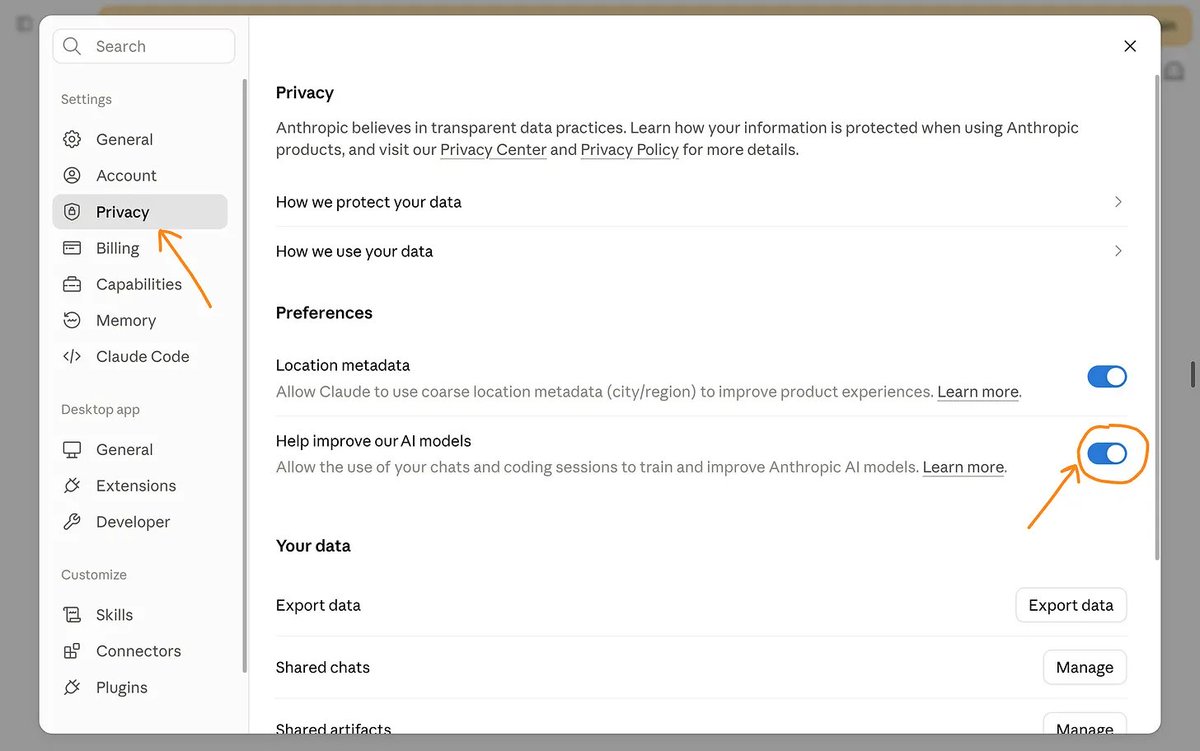Open the Account settings section
The width and height of the screenshot is (1200, 751).
click(x=140, y=175)
